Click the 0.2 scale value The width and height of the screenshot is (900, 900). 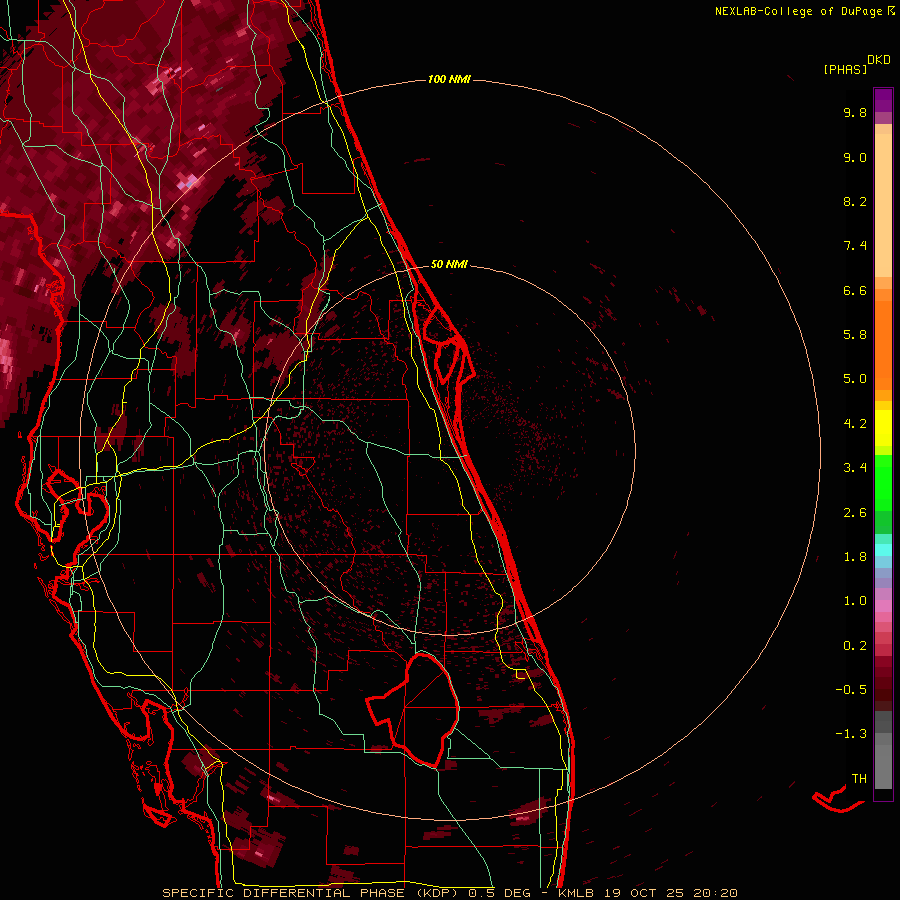pos(855,646)
